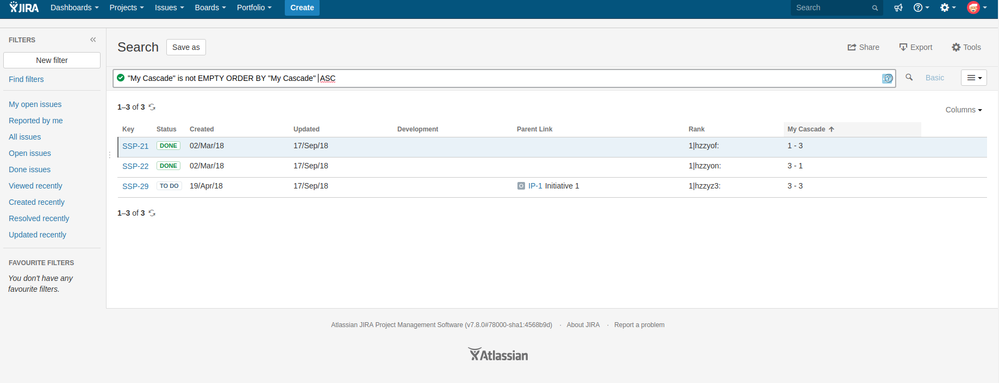The image size is (999, 383).
Task: Click the TO DO status of SSP-29
Action: (x=169, y=186)
